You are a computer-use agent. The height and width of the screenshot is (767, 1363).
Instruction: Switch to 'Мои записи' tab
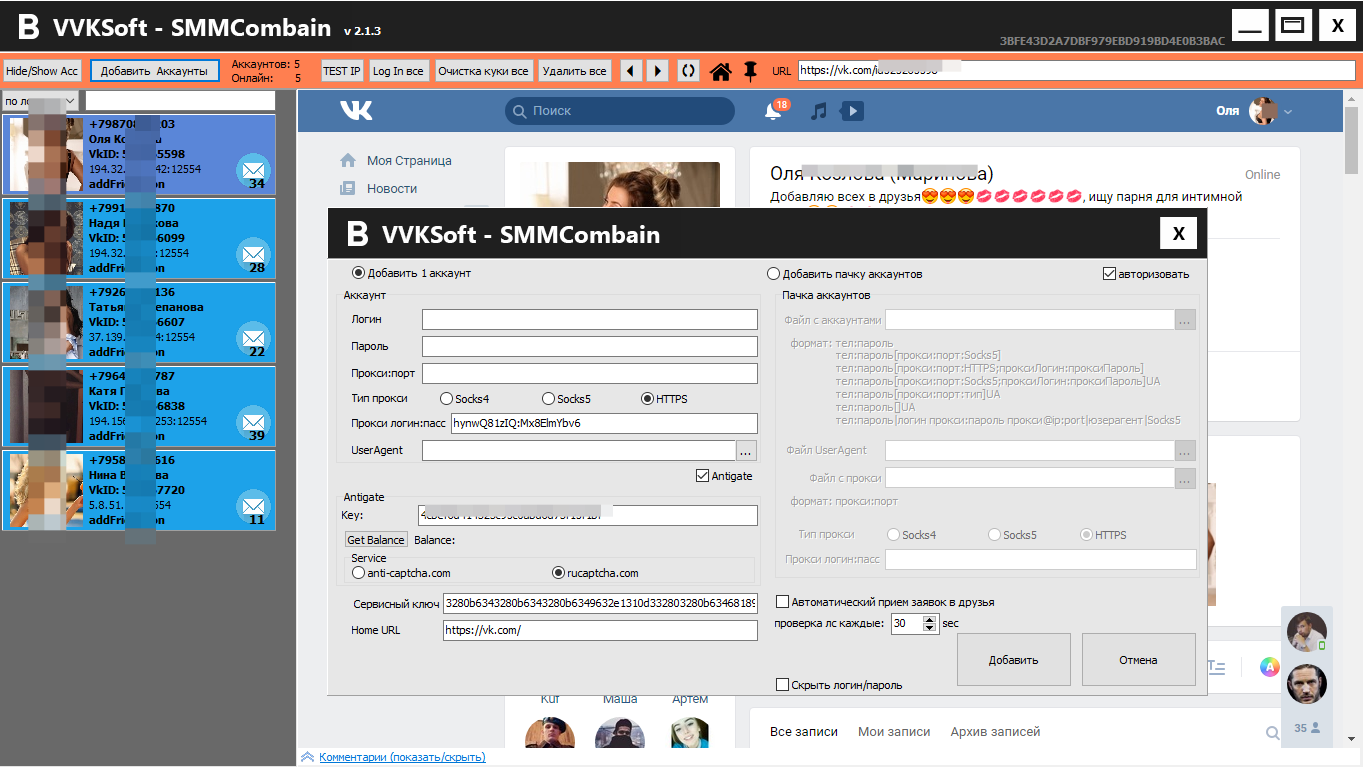893,732
